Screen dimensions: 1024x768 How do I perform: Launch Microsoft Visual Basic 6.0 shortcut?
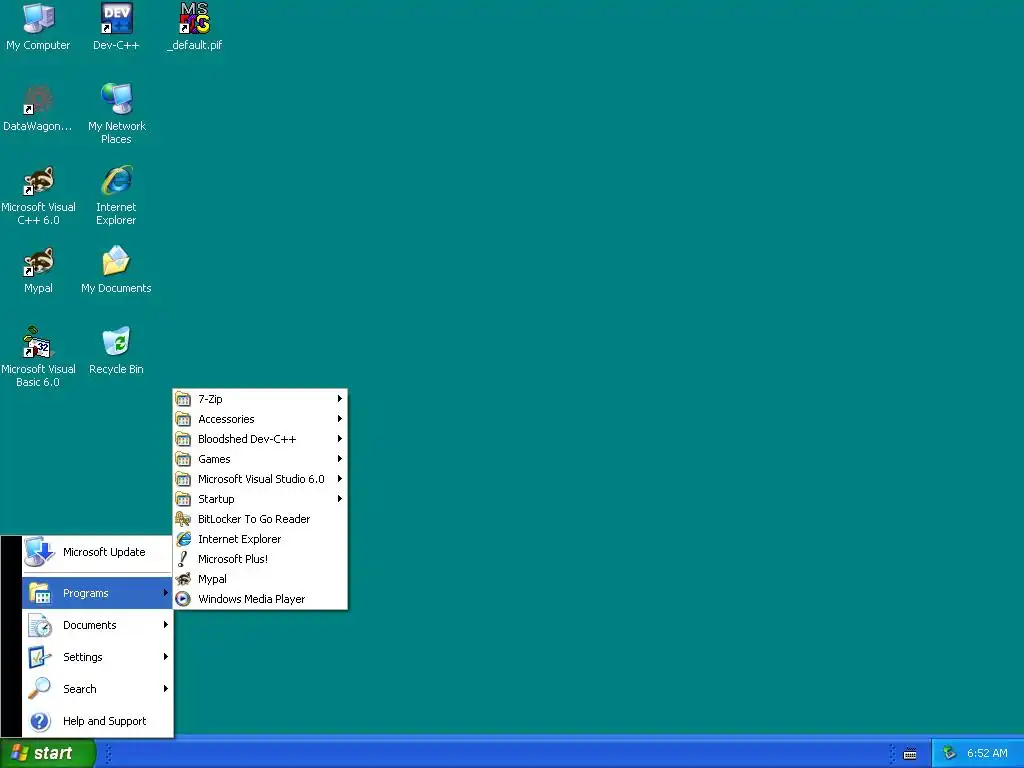pyautogui.click(x=38, y=357)
